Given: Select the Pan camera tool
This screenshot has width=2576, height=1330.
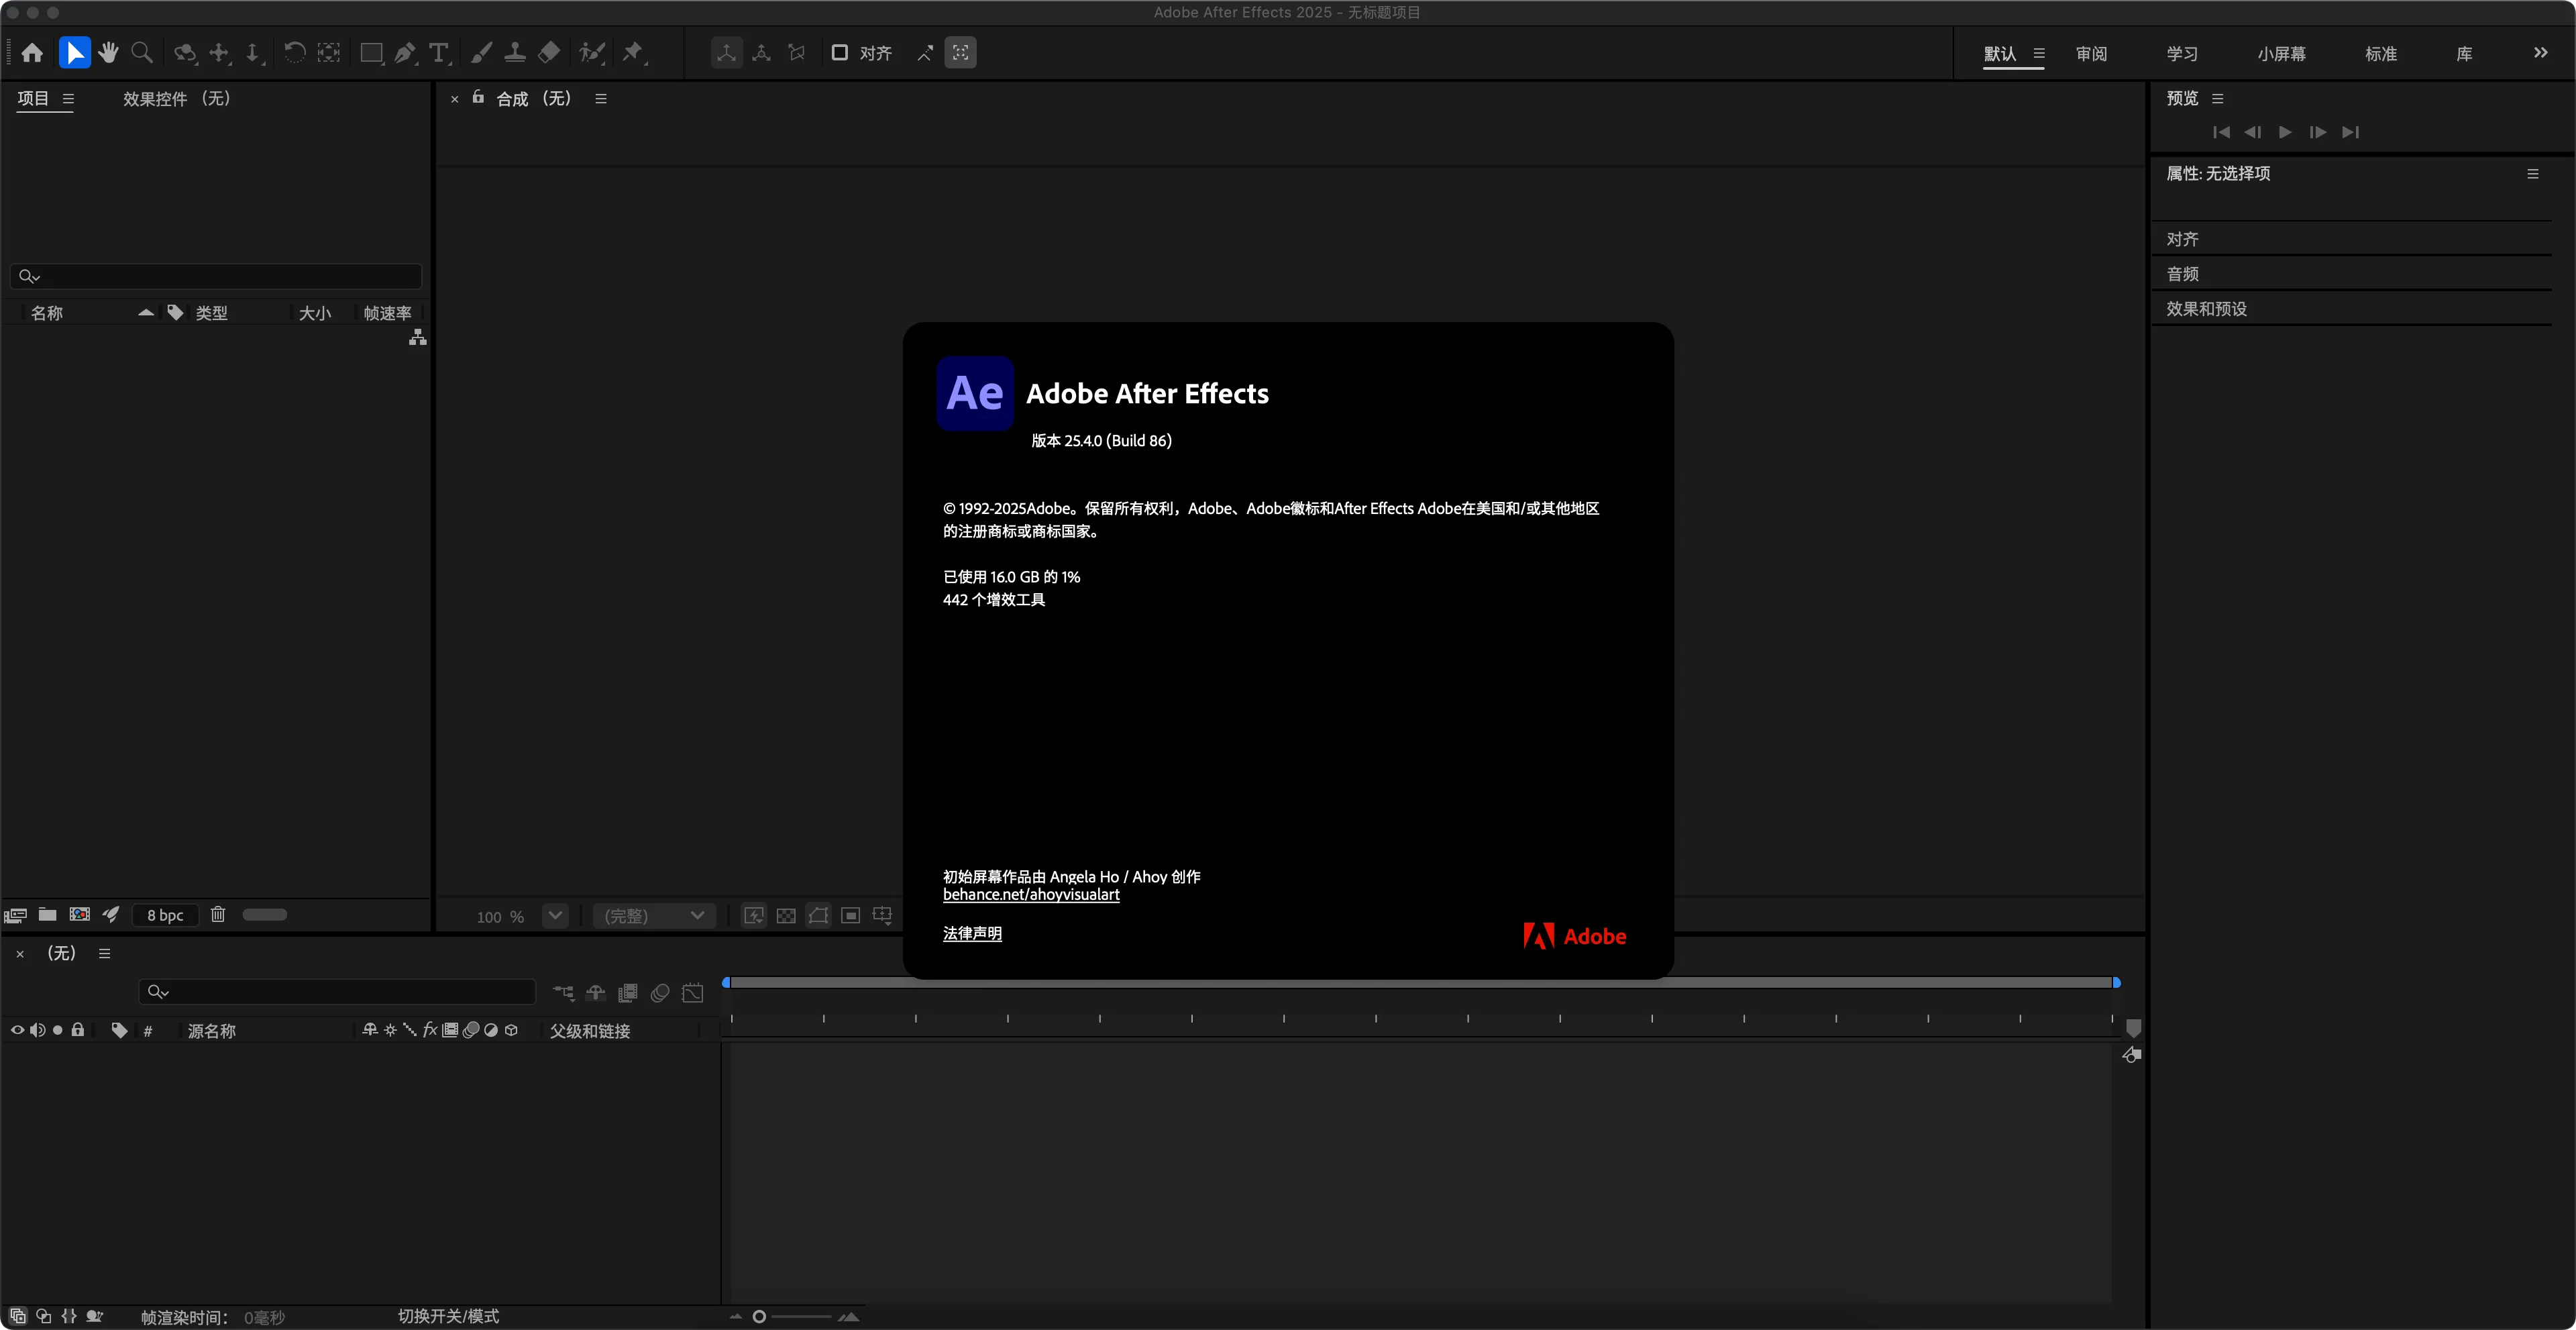Looking at the screenshot, I should (219, 53).
